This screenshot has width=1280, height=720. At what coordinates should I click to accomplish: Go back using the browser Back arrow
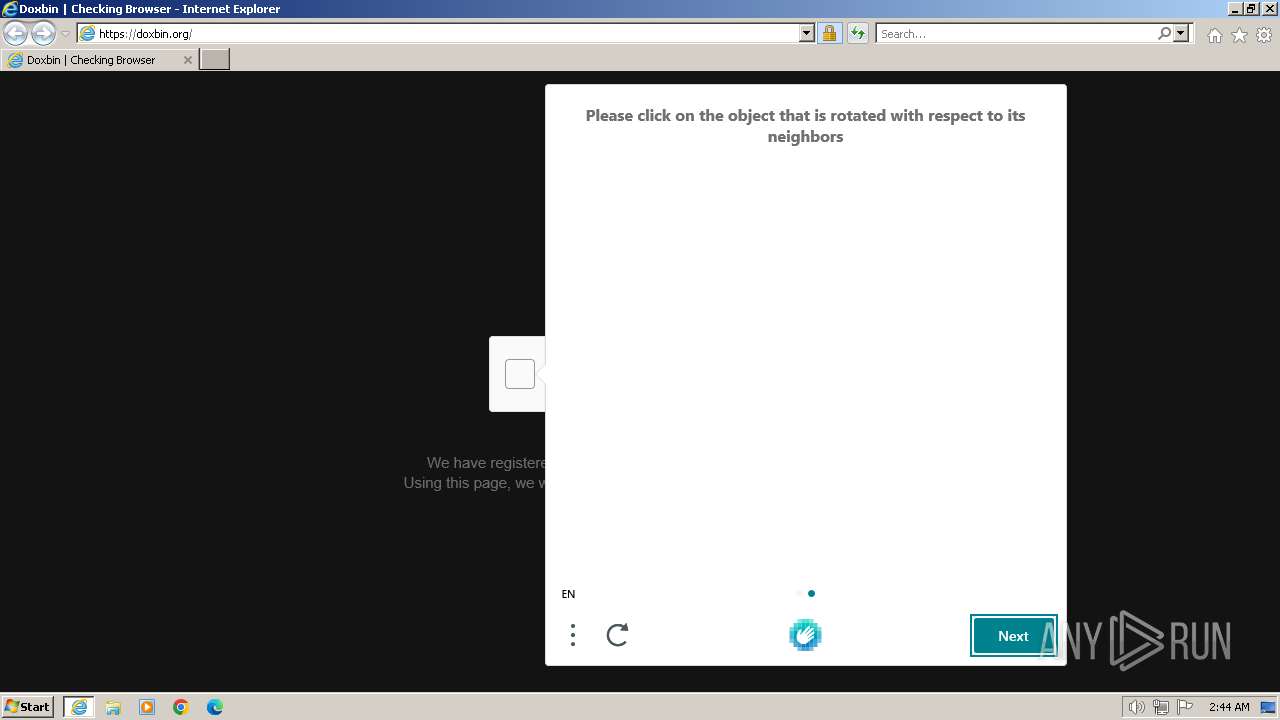[15, 33]
